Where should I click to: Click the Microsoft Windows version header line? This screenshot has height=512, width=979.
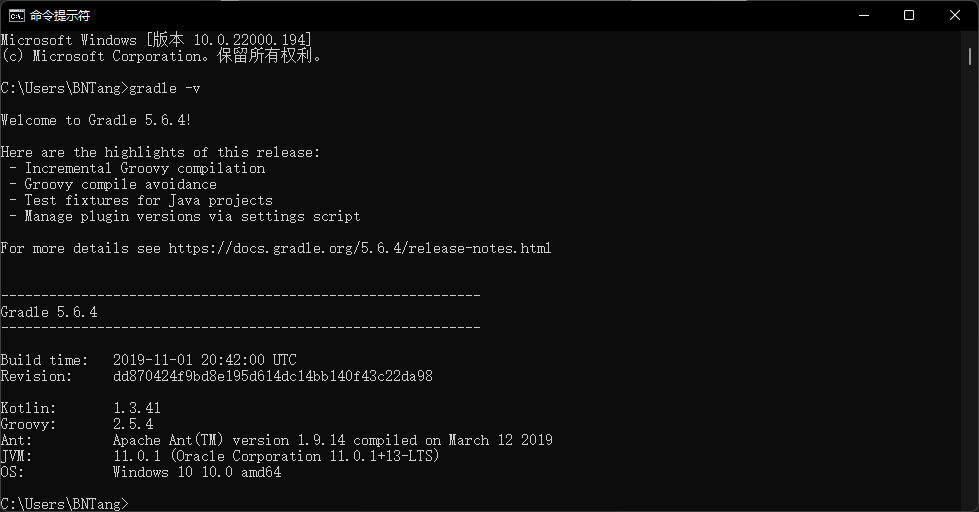coord(156,40)
